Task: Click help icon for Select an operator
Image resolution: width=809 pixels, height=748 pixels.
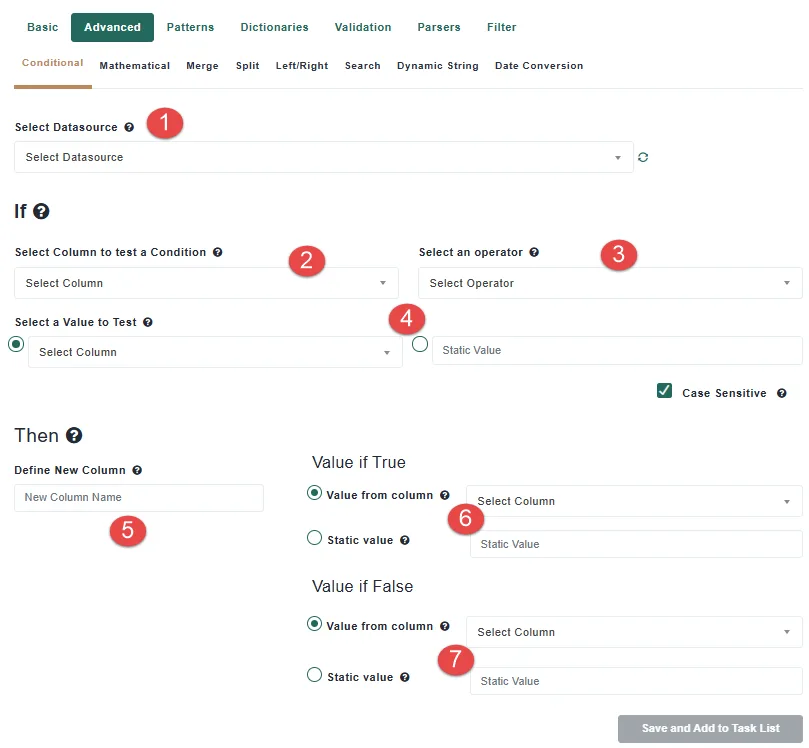Action: coord(534,252)
